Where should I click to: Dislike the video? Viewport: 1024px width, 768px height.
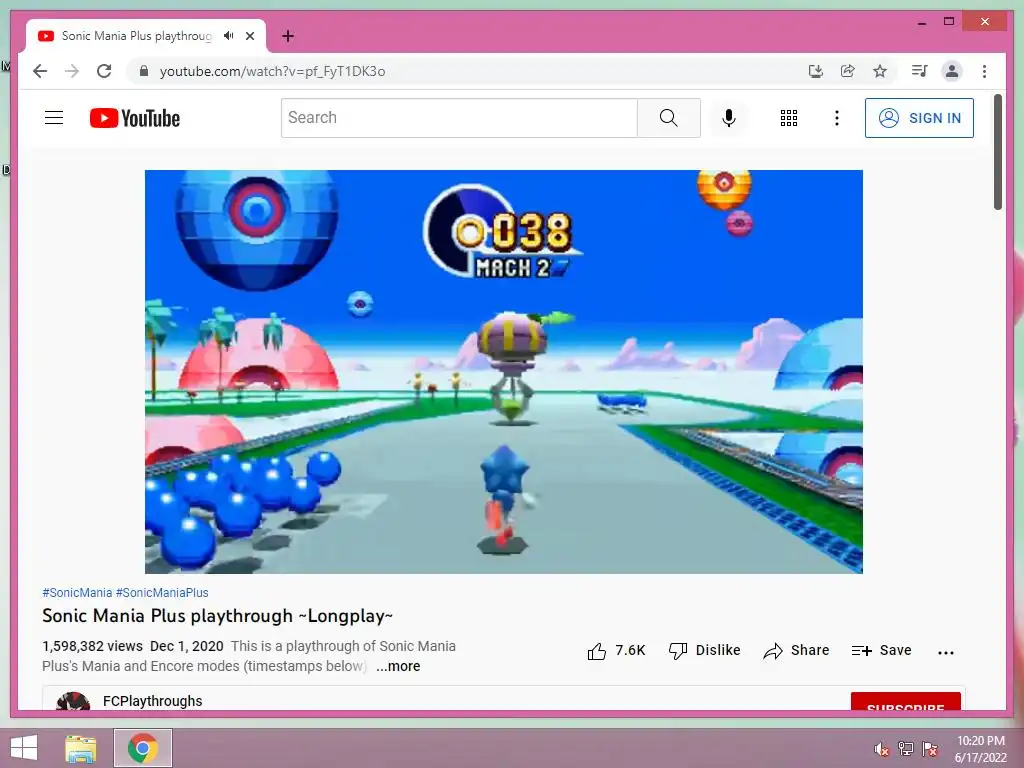coord(705,650)
